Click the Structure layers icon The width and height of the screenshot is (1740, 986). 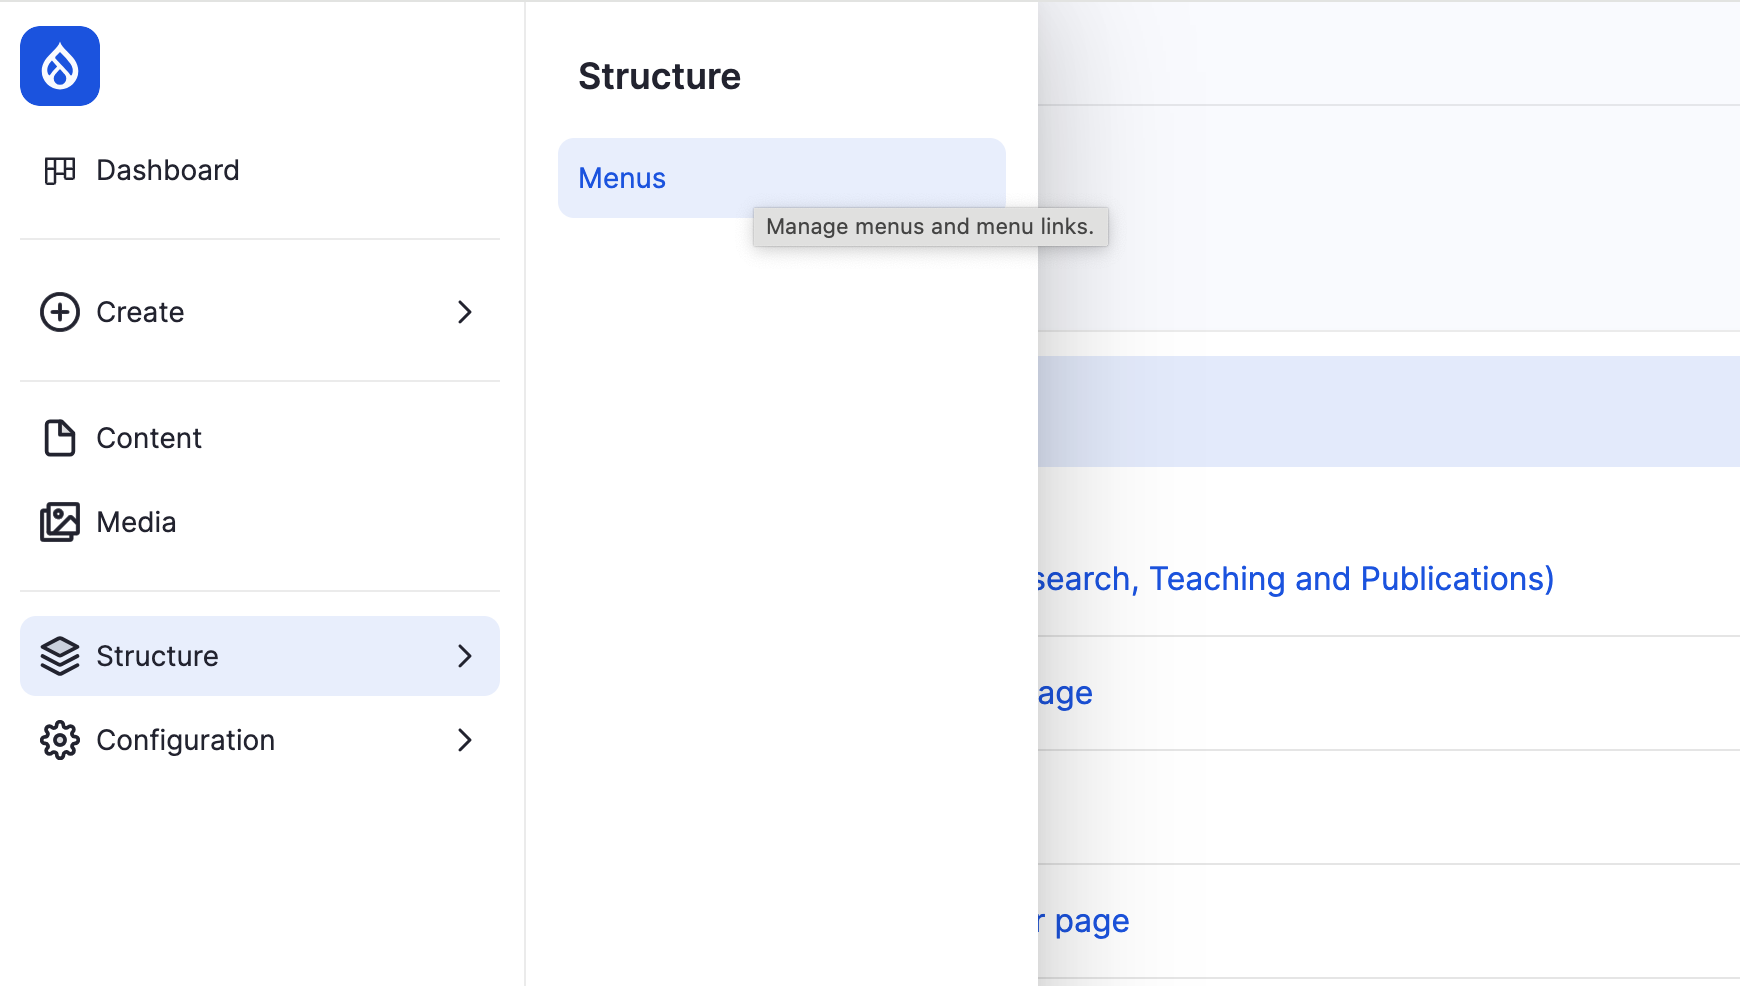click(60, 656)
